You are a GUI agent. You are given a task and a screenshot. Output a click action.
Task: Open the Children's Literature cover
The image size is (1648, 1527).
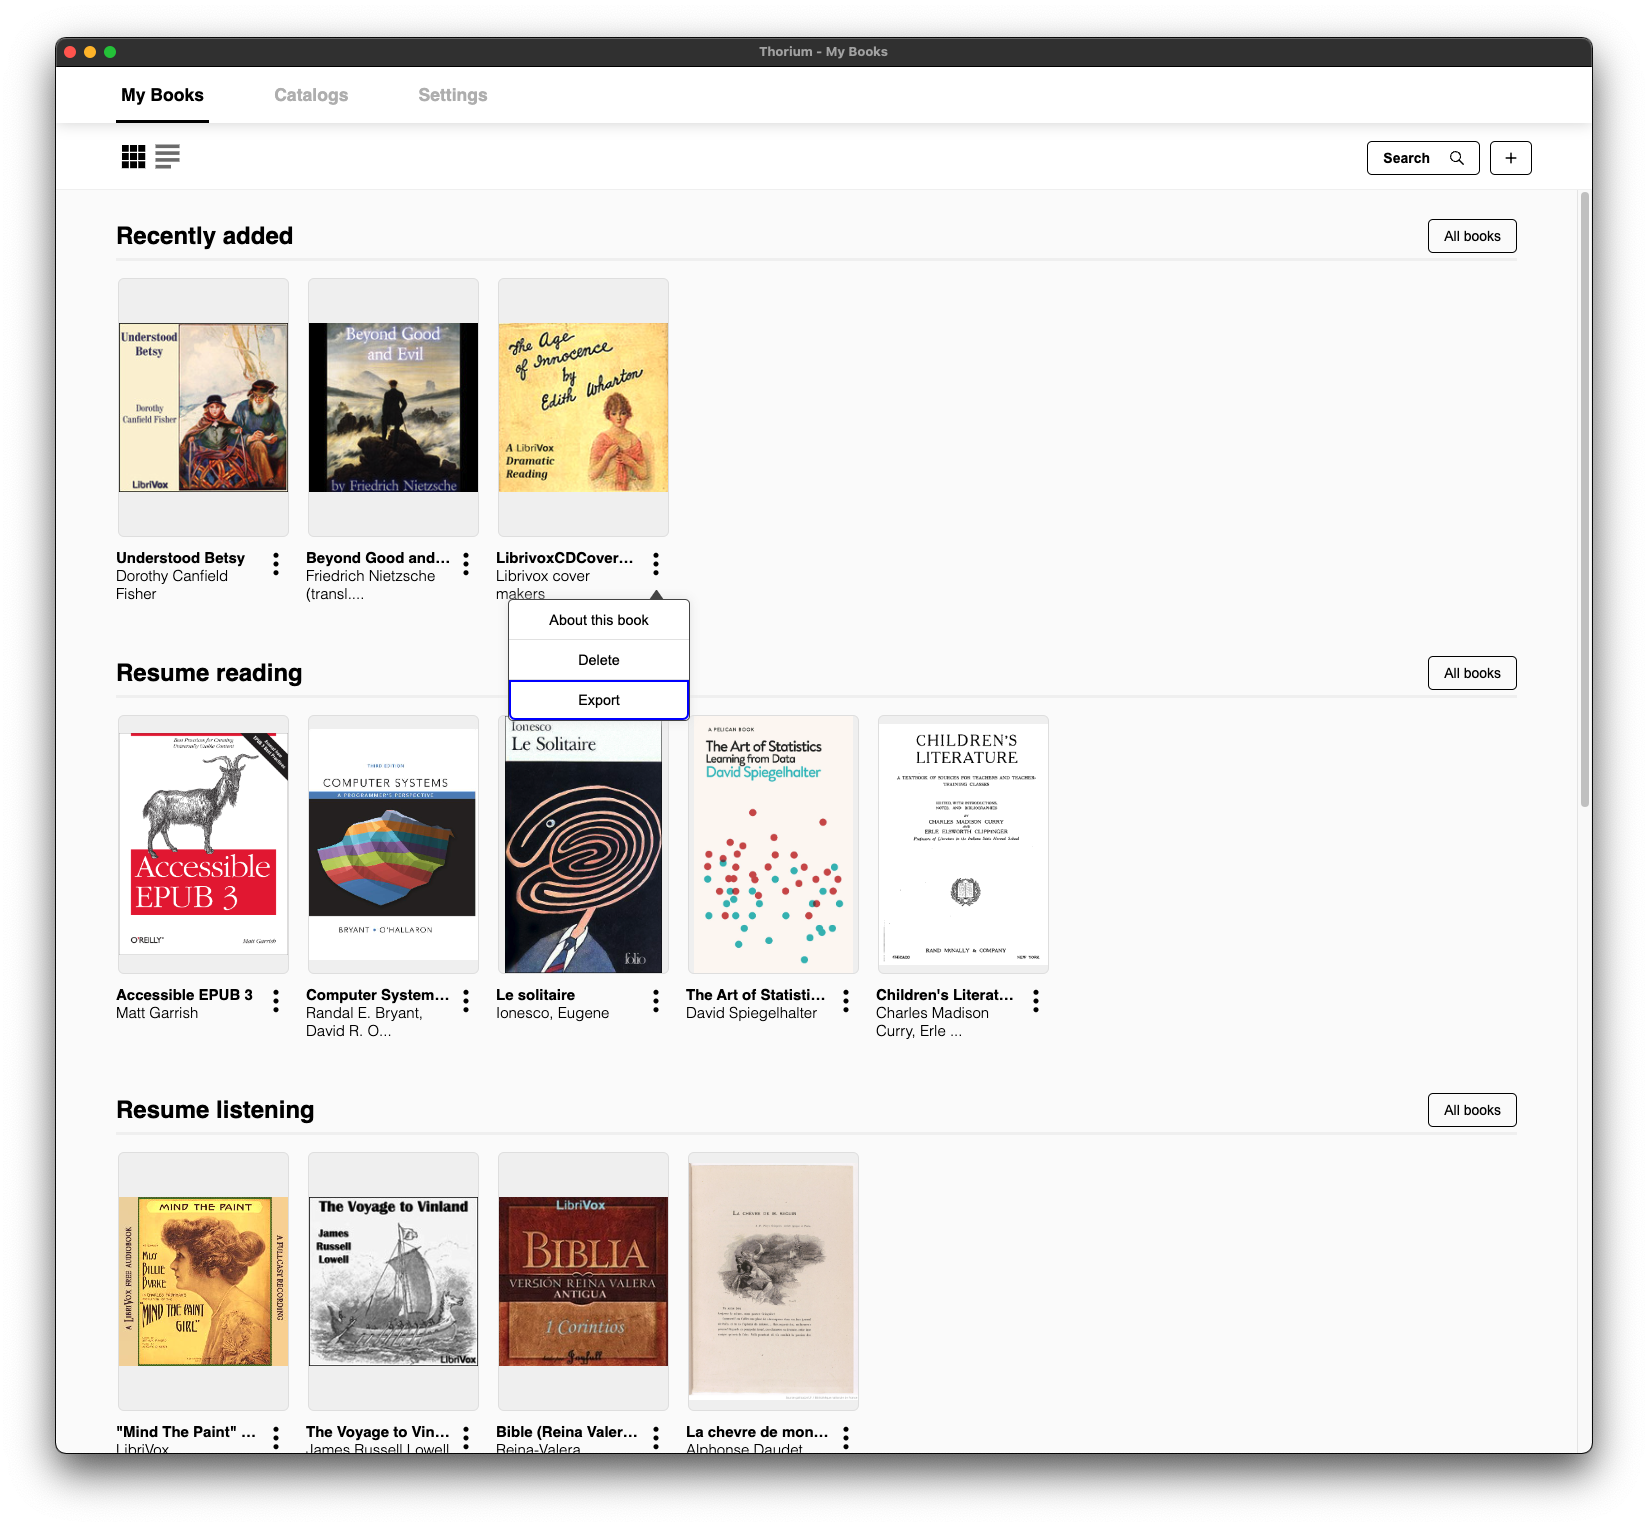(963, 844)
